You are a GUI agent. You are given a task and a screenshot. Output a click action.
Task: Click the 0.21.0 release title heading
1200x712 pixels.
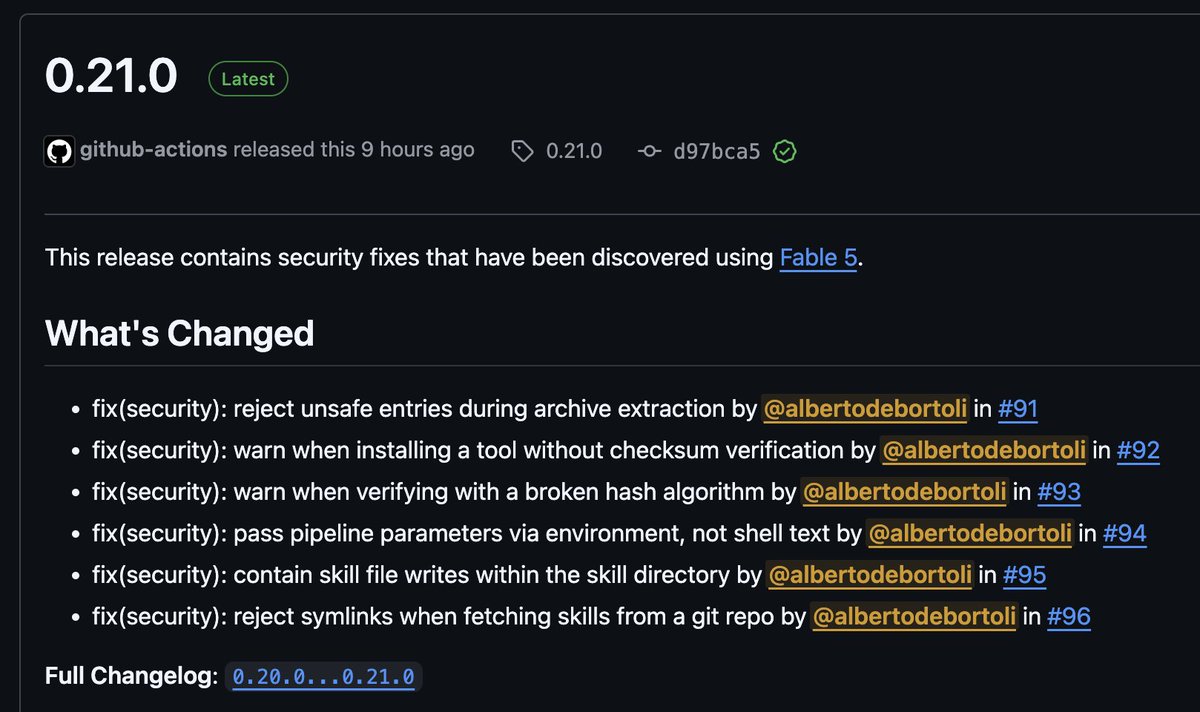click(x=111, y=77)
